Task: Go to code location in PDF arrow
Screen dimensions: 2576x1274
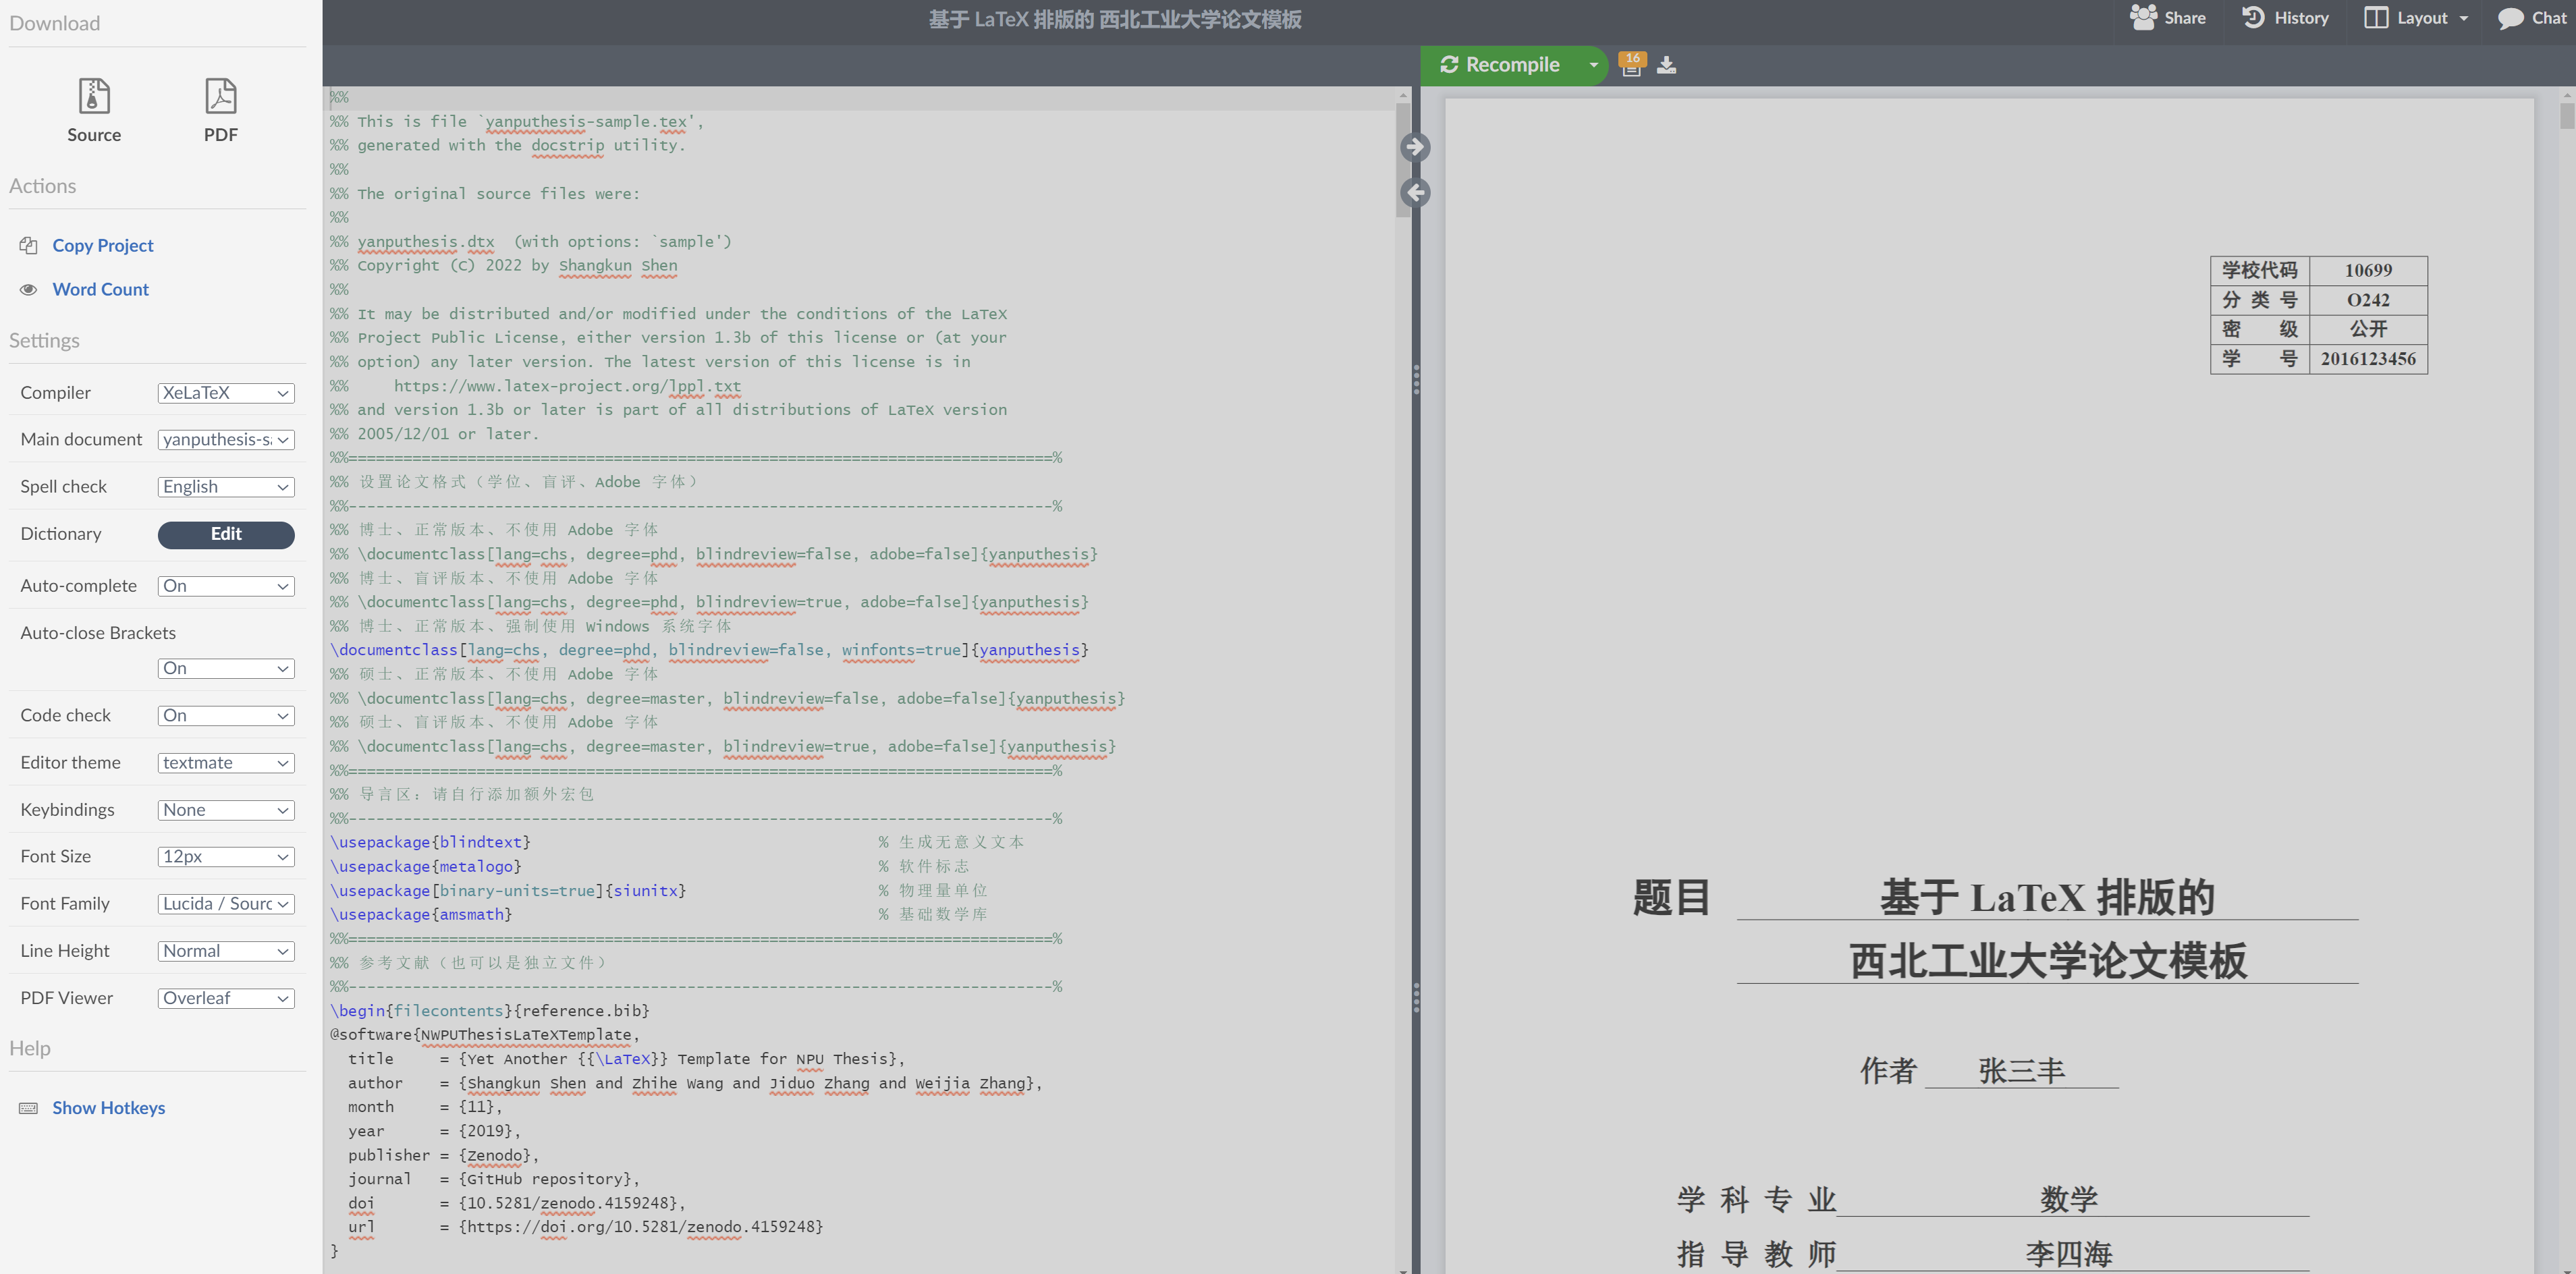Action: (1415, 147)
